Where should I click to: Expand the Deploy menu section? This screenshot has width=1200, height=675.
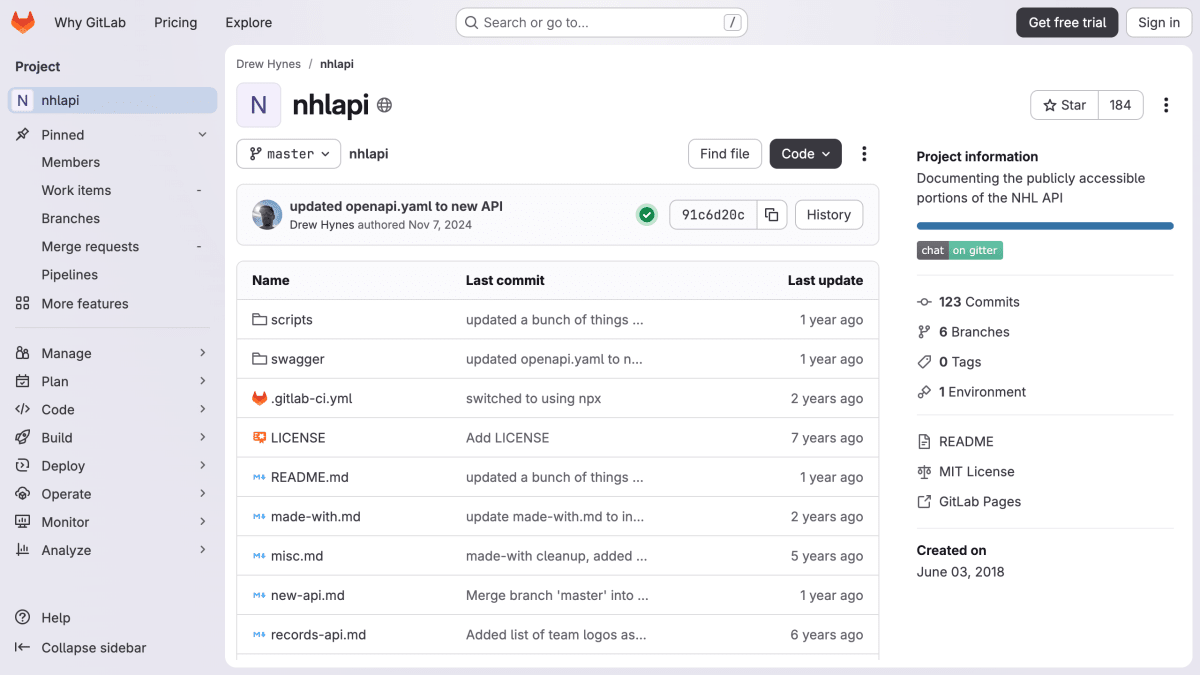(x=202, y=466)
